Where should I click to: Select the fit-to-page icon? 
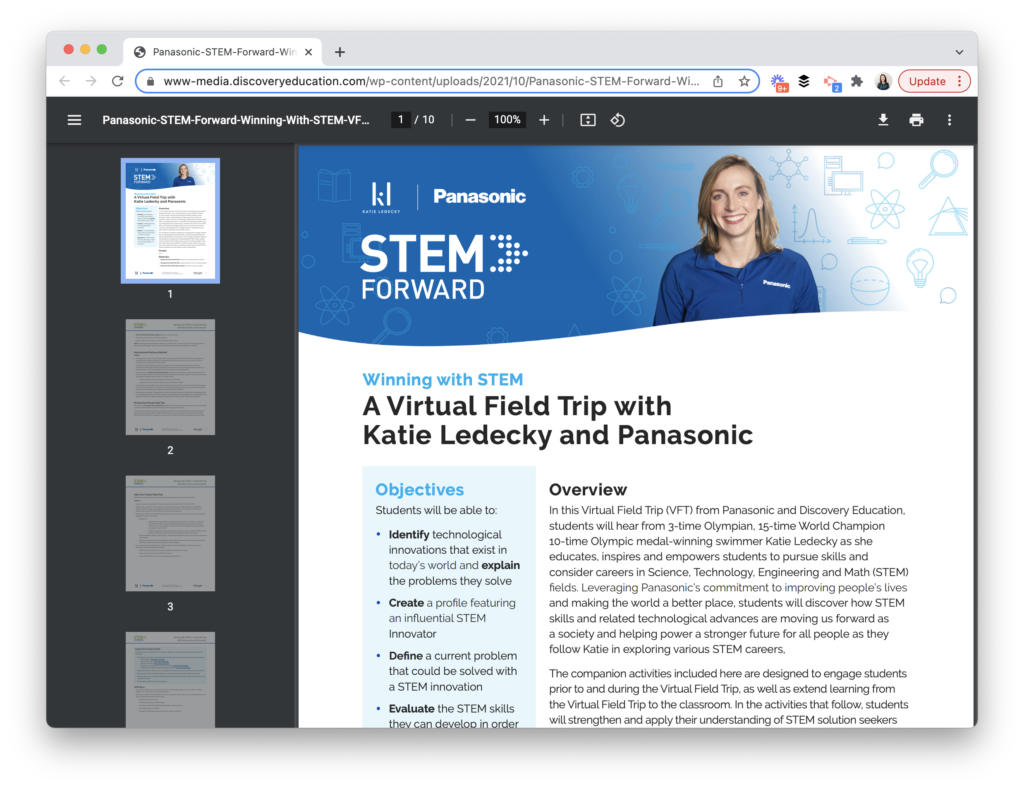[588, 119]
